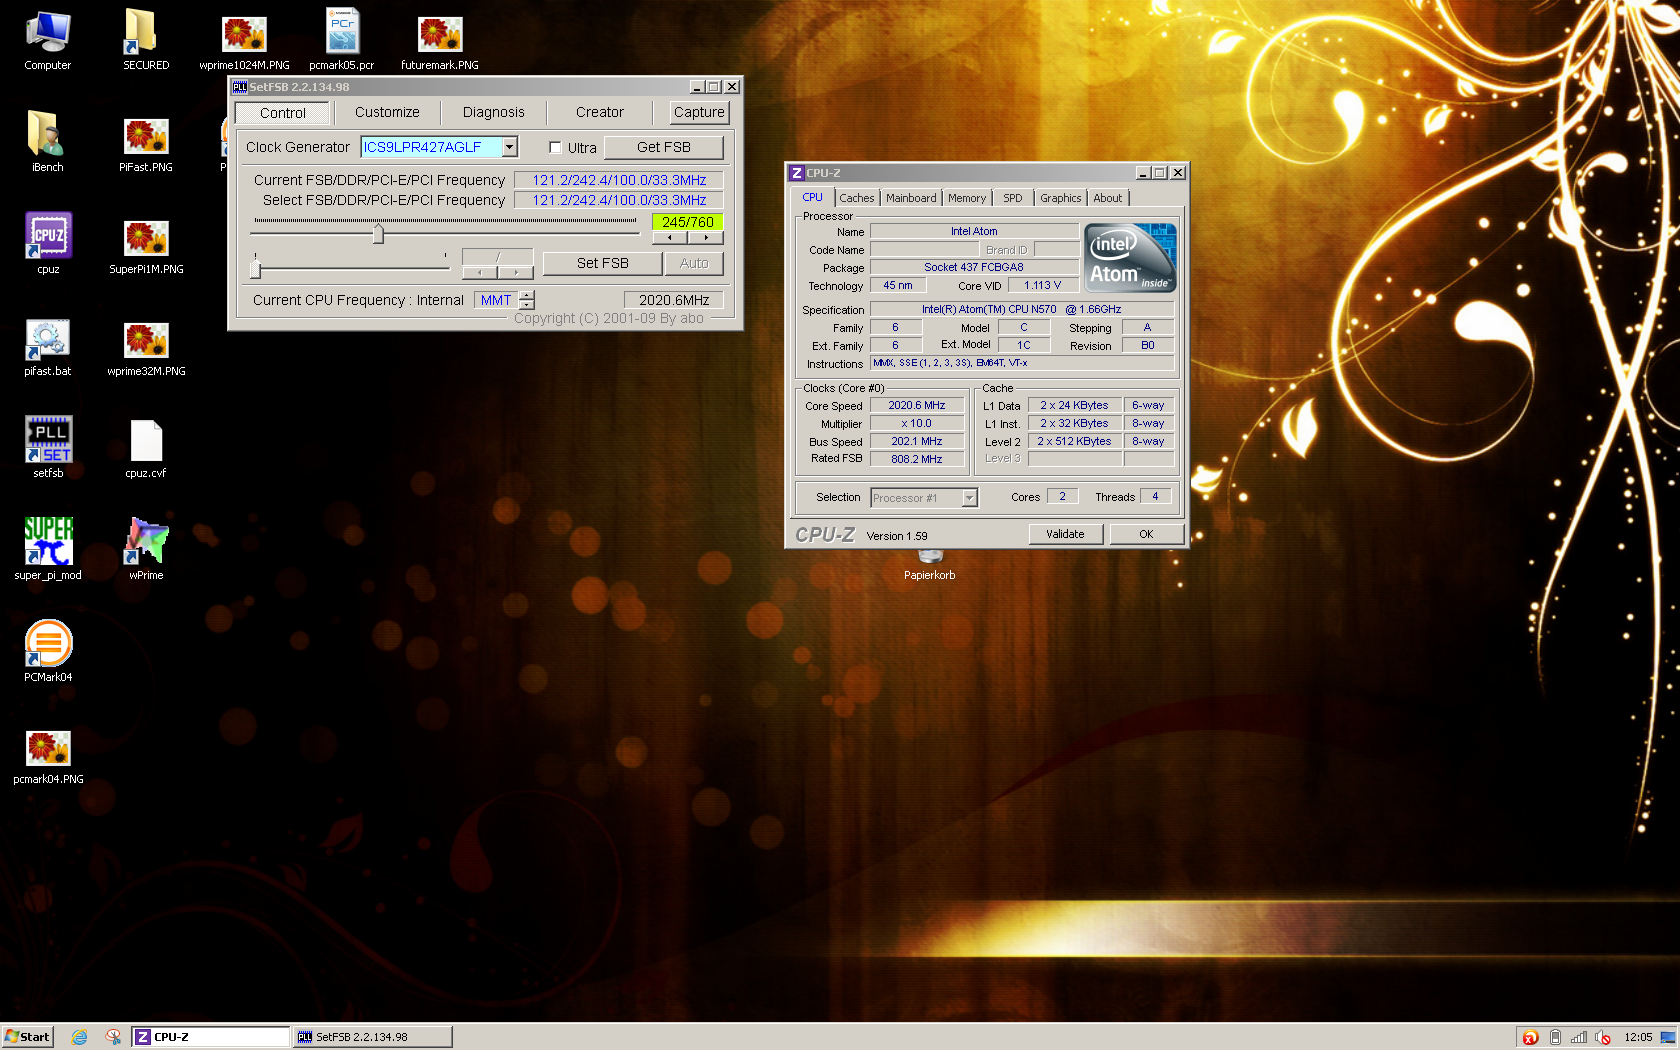Click the show desktop icon beside clock

click(x=1667, y=1037)
